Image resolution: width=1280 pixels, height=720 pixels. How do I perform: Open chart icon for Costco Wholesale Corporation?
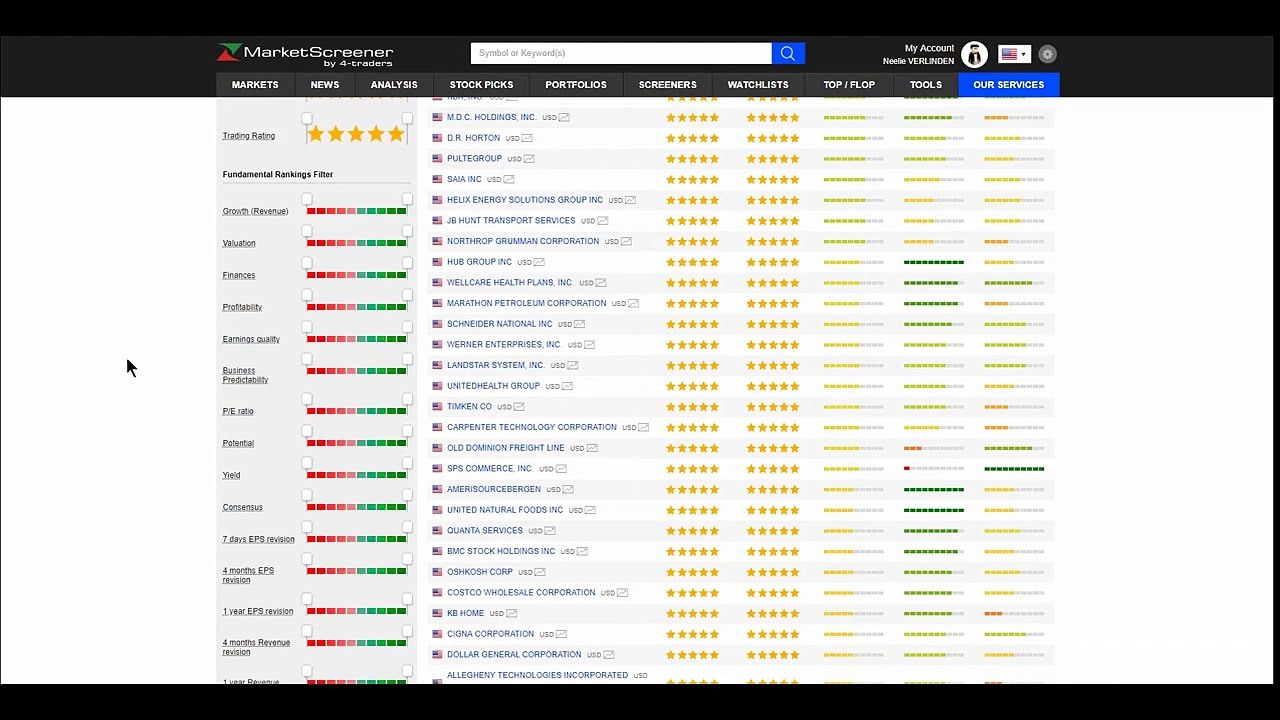click(x=622, y=593)
